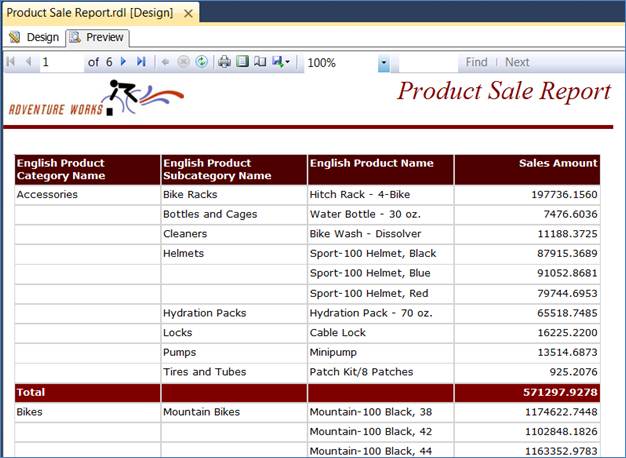Screen dimensions: 626x458
Task: Click the Sales Amount column header
Action: [x=527, y=169]
